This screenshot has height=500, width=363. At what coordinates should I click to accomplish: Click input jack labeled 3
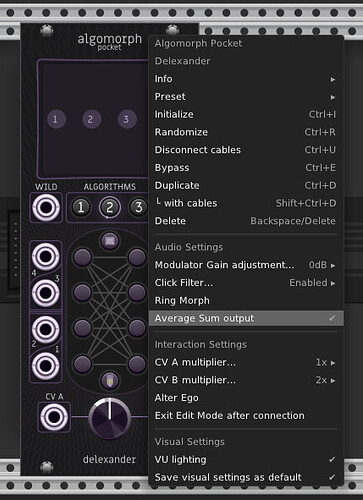(46, 293)
